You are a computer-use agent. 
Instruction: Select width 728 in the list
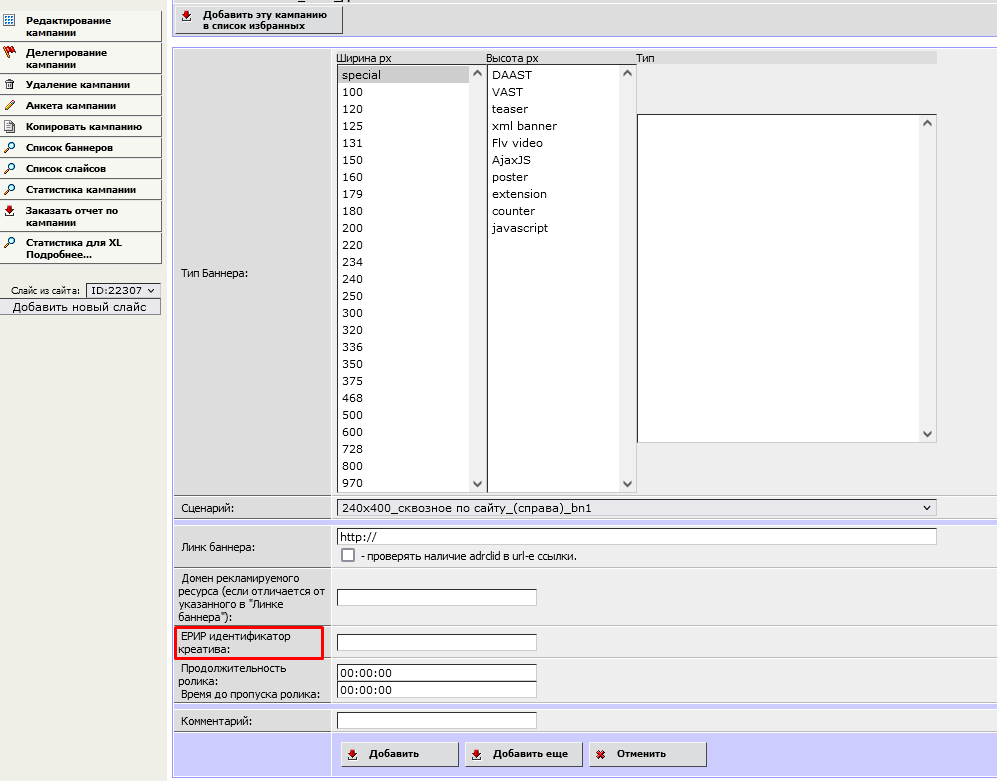[x=404, y=449]
